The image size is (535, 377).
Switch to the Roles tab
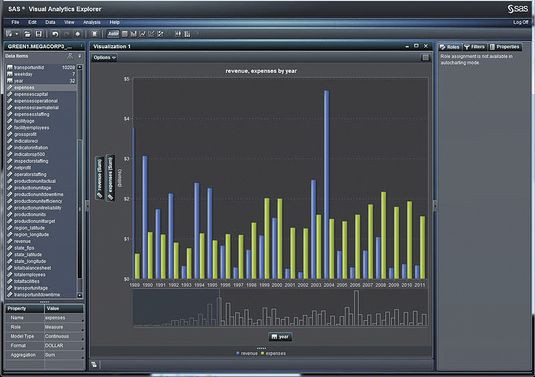[450, 47]
